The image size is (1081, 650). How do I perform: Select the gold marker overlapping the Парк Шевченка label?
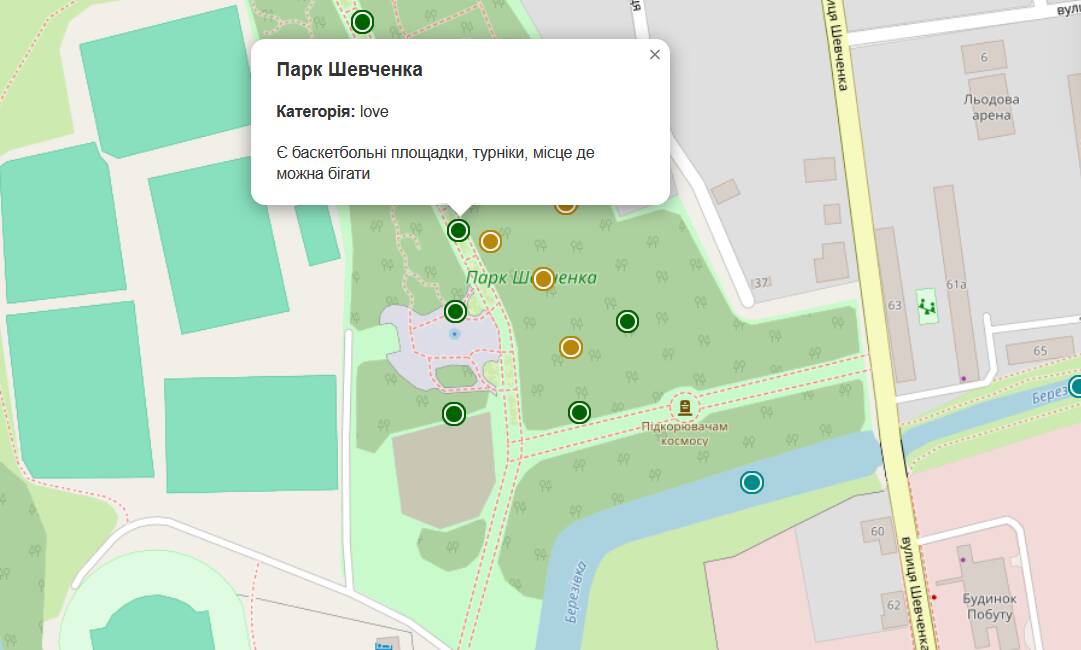click(543, 279)
